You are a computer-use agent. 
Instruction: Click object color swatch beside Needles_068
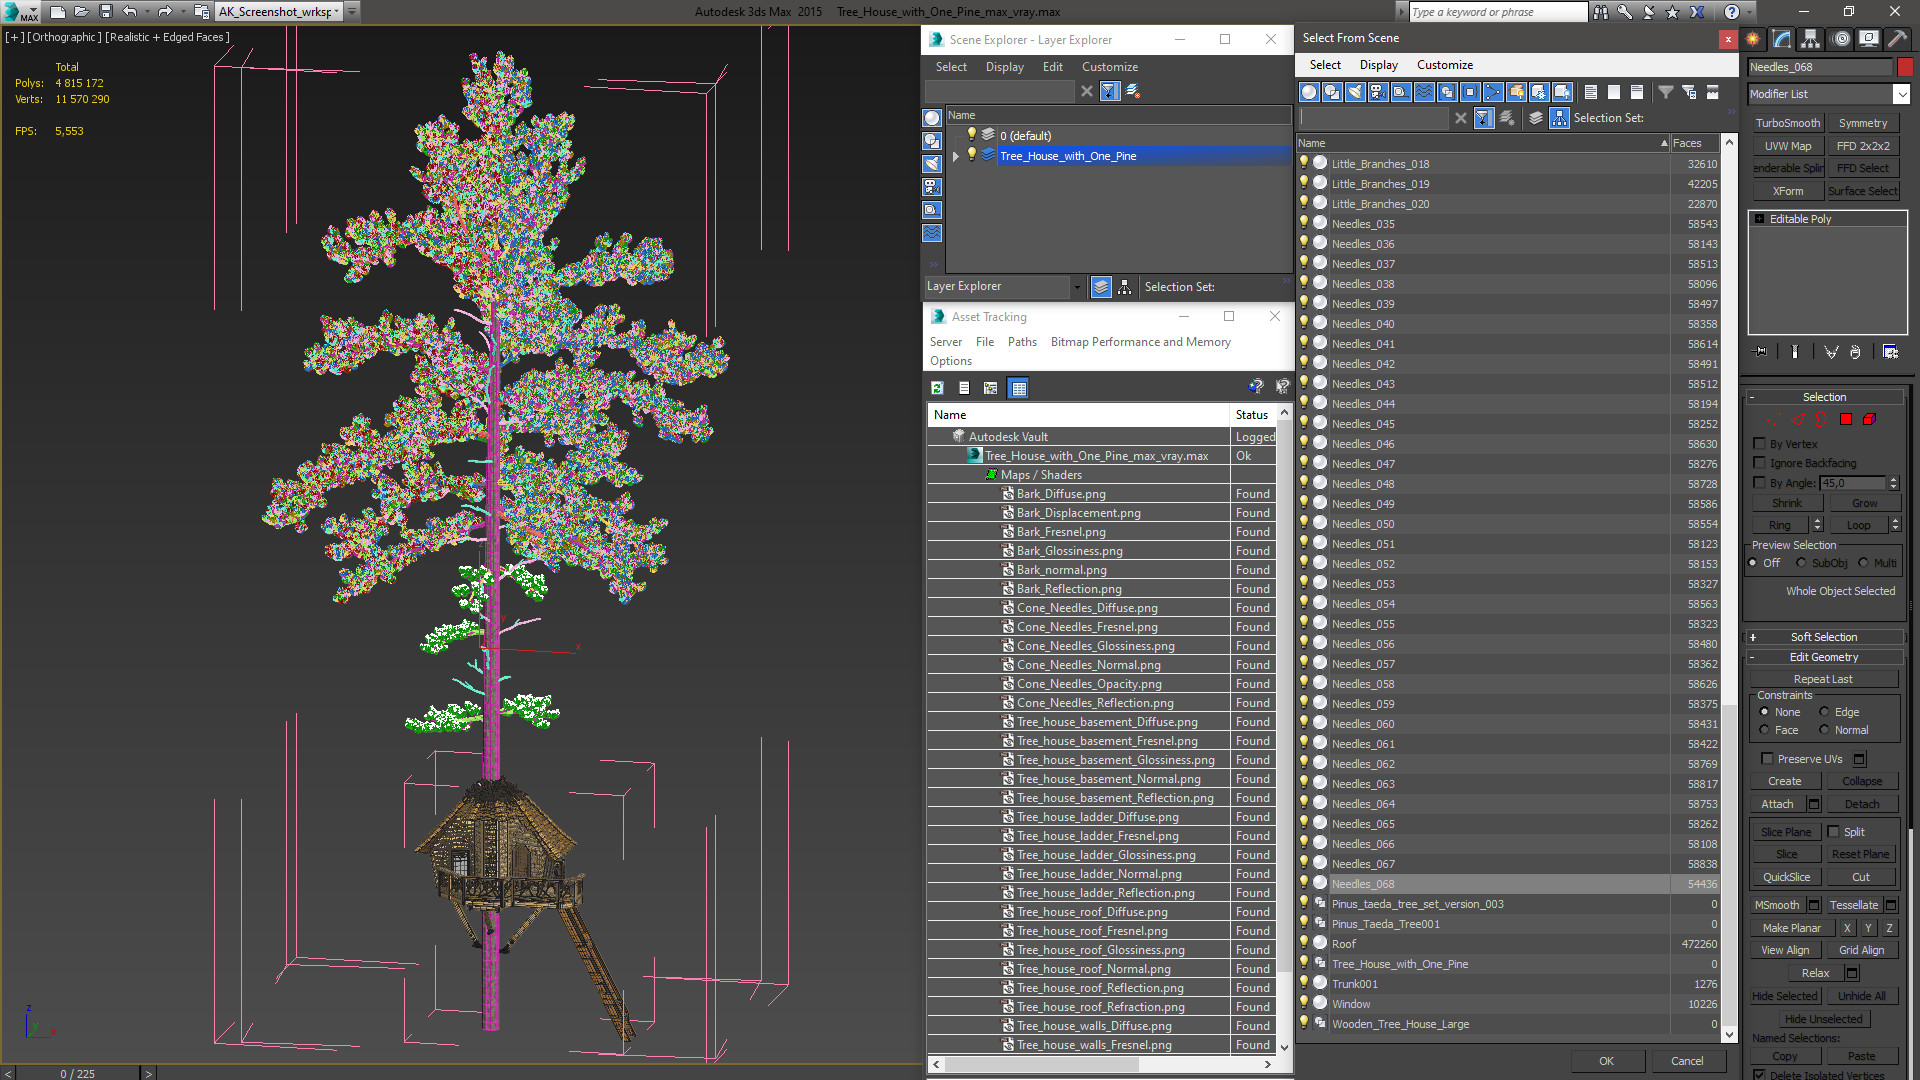coord(1905,67)
